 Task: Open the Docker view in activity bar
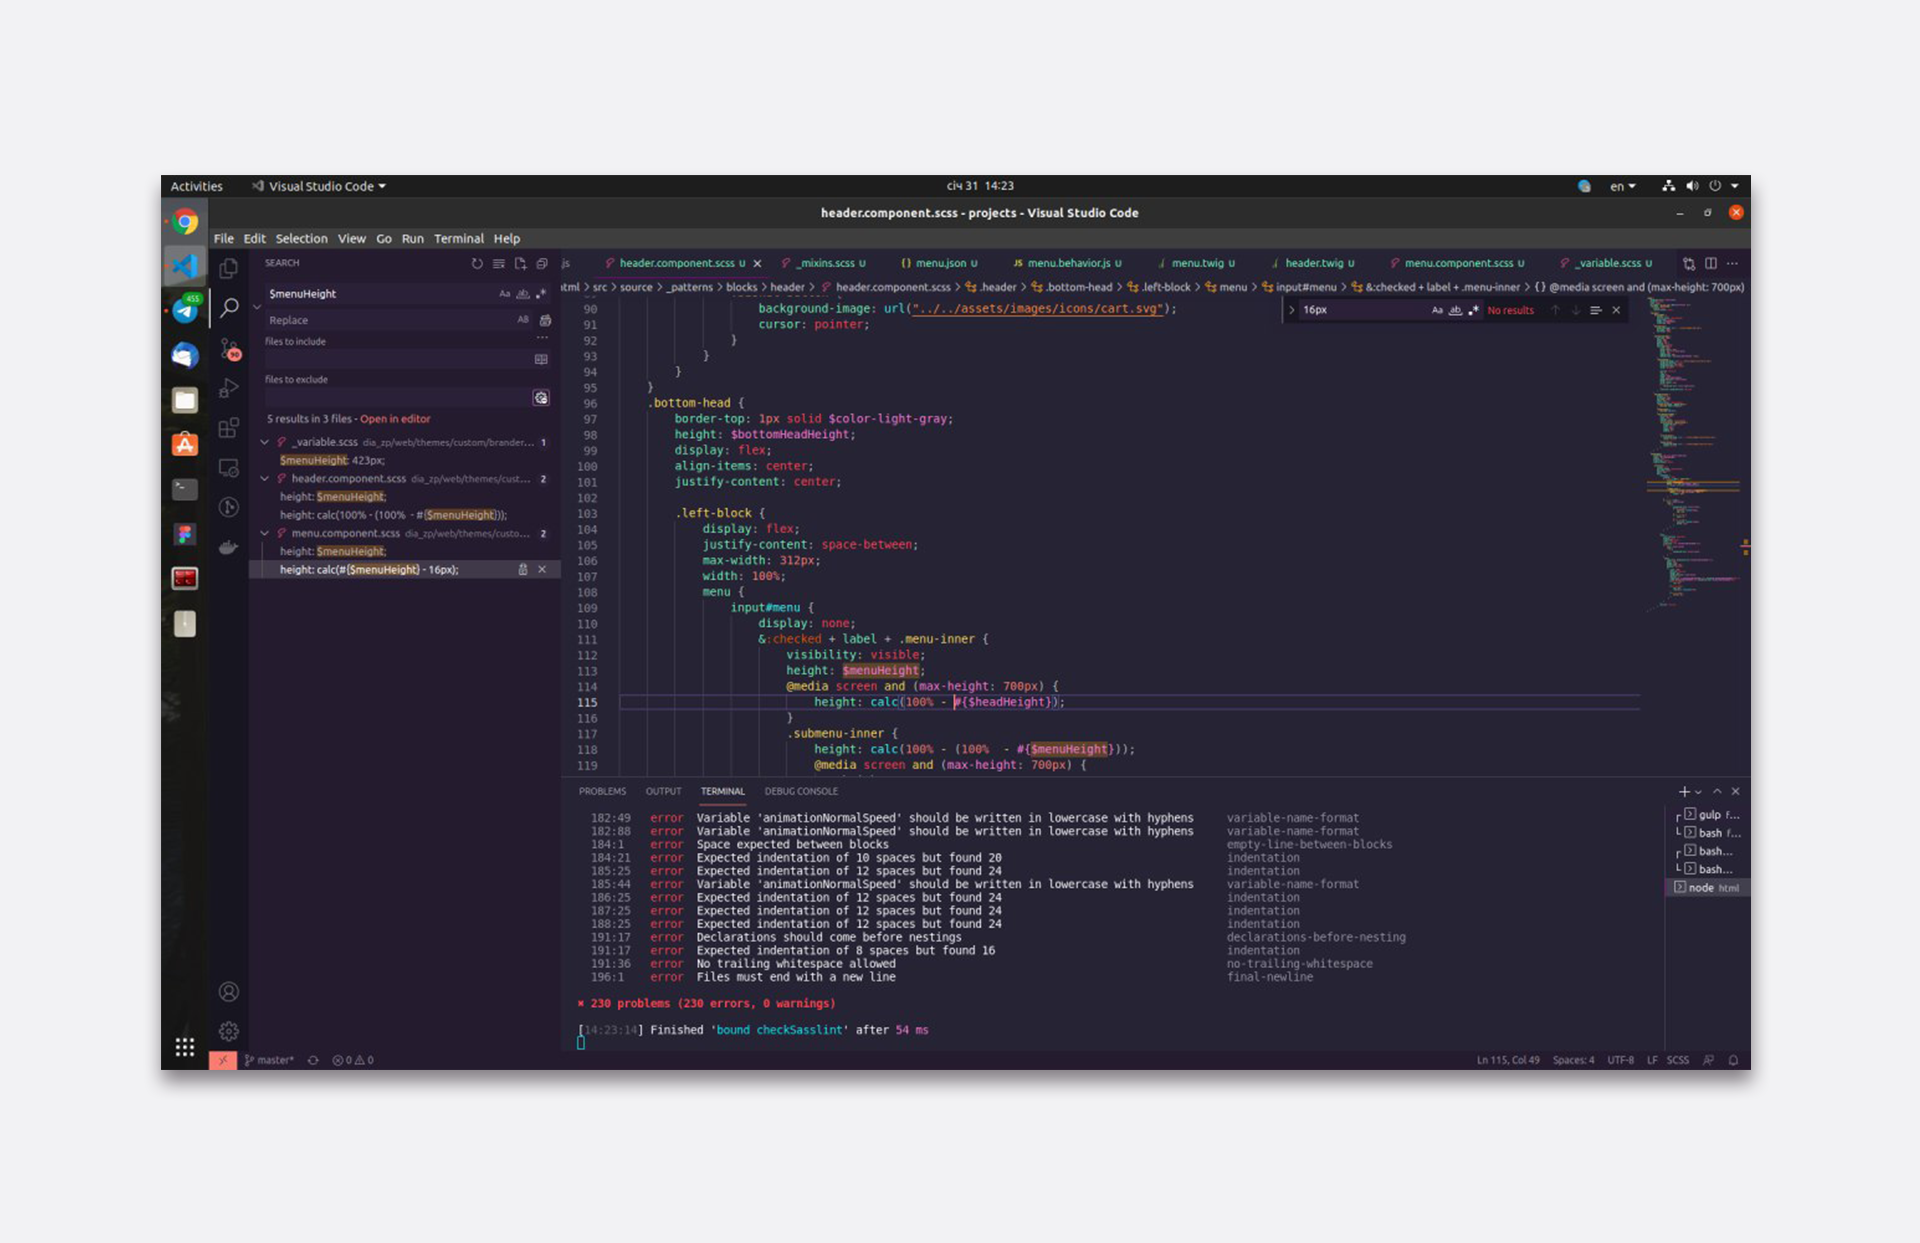pyautogui.click(x=229, y=547)
